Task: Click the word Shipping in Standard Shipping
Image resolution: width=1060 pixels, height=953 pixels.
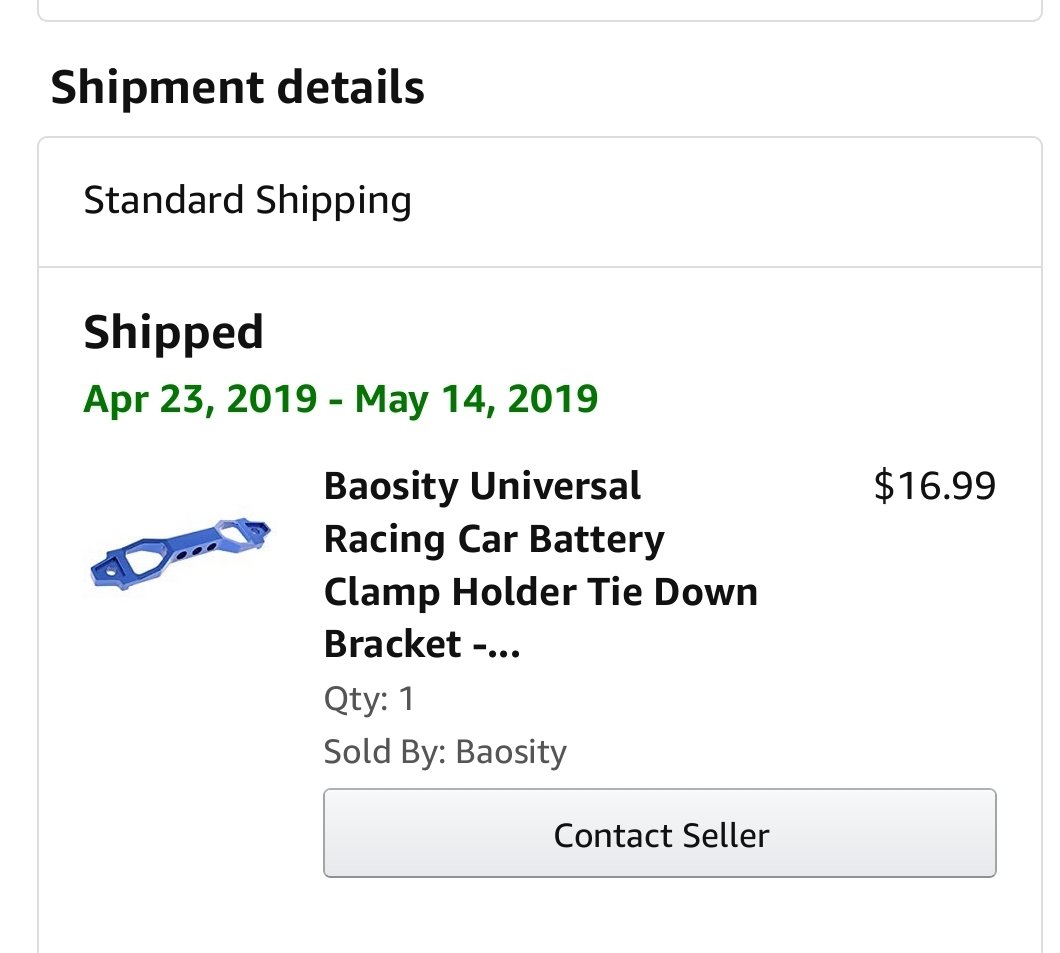Action: tap(333, 201)
